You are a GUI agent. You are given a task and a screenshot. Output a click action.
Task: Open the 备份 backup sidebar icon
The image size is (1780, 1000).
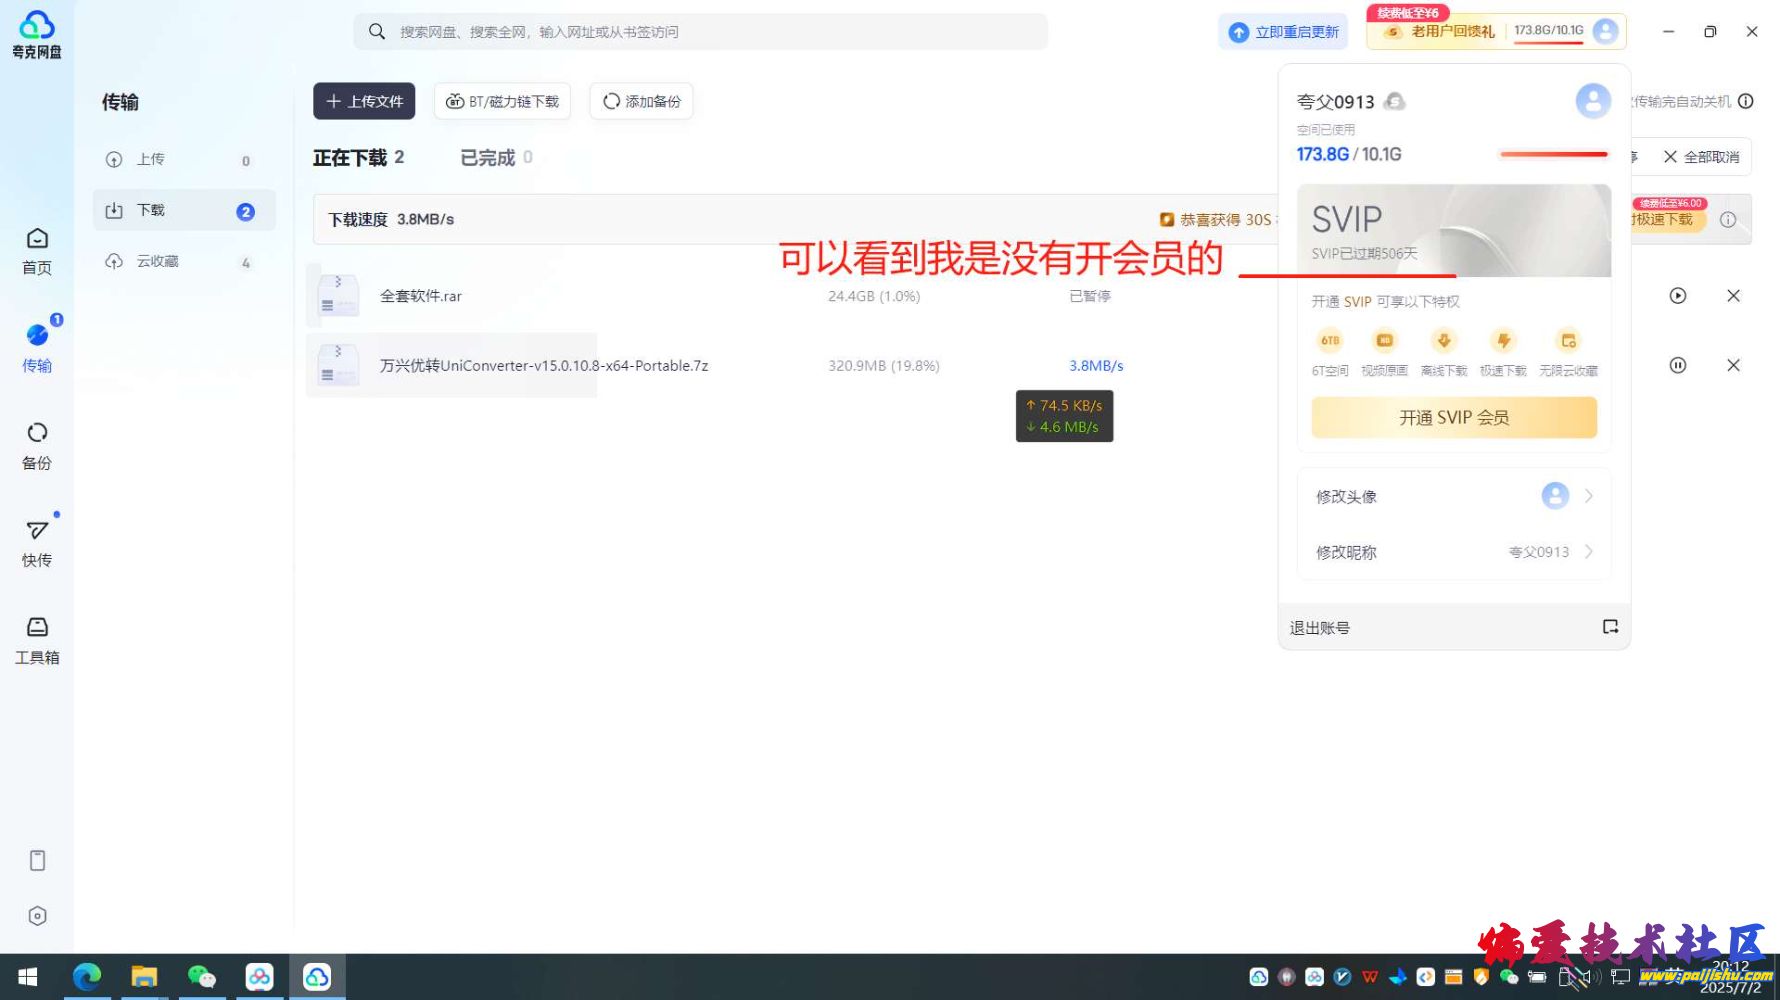(37, 445)
